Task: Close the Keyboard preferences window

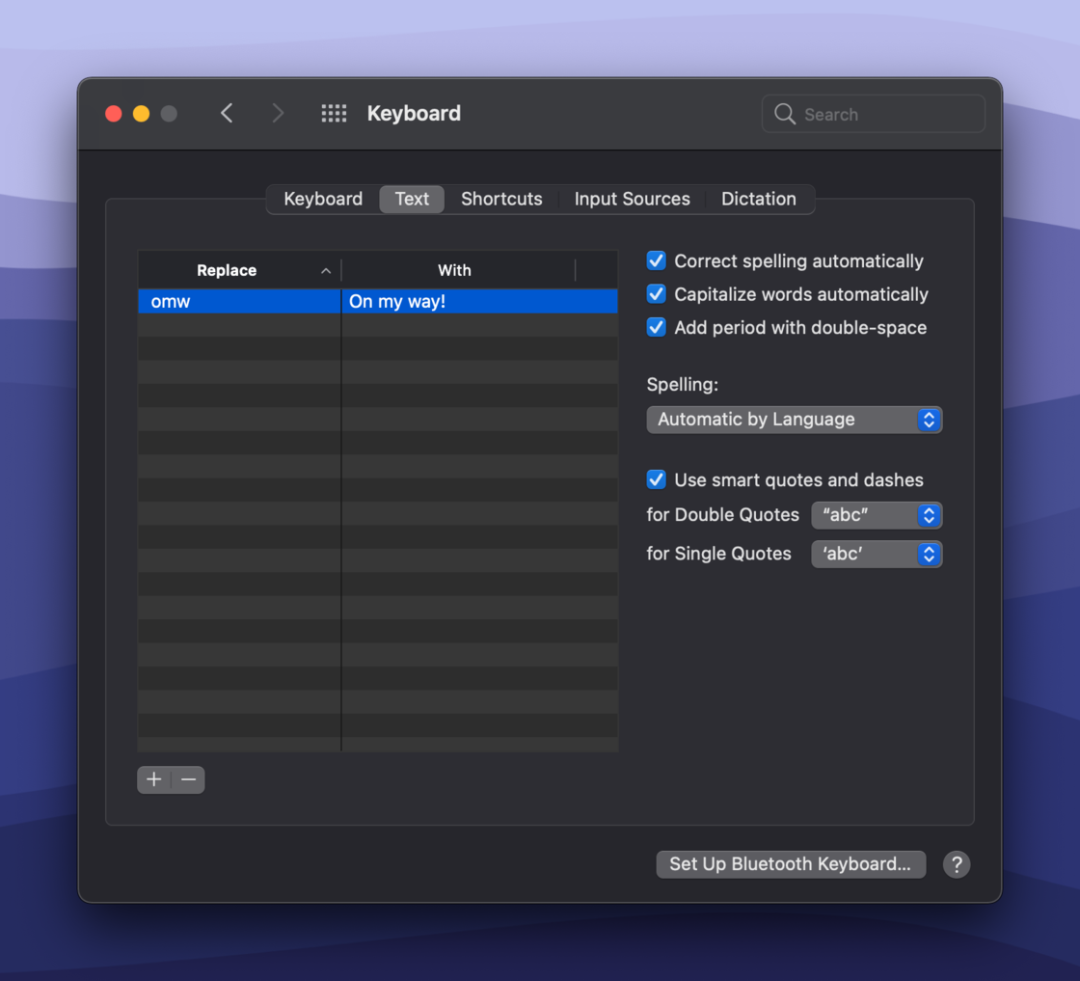Action: (x=114, y=114)
